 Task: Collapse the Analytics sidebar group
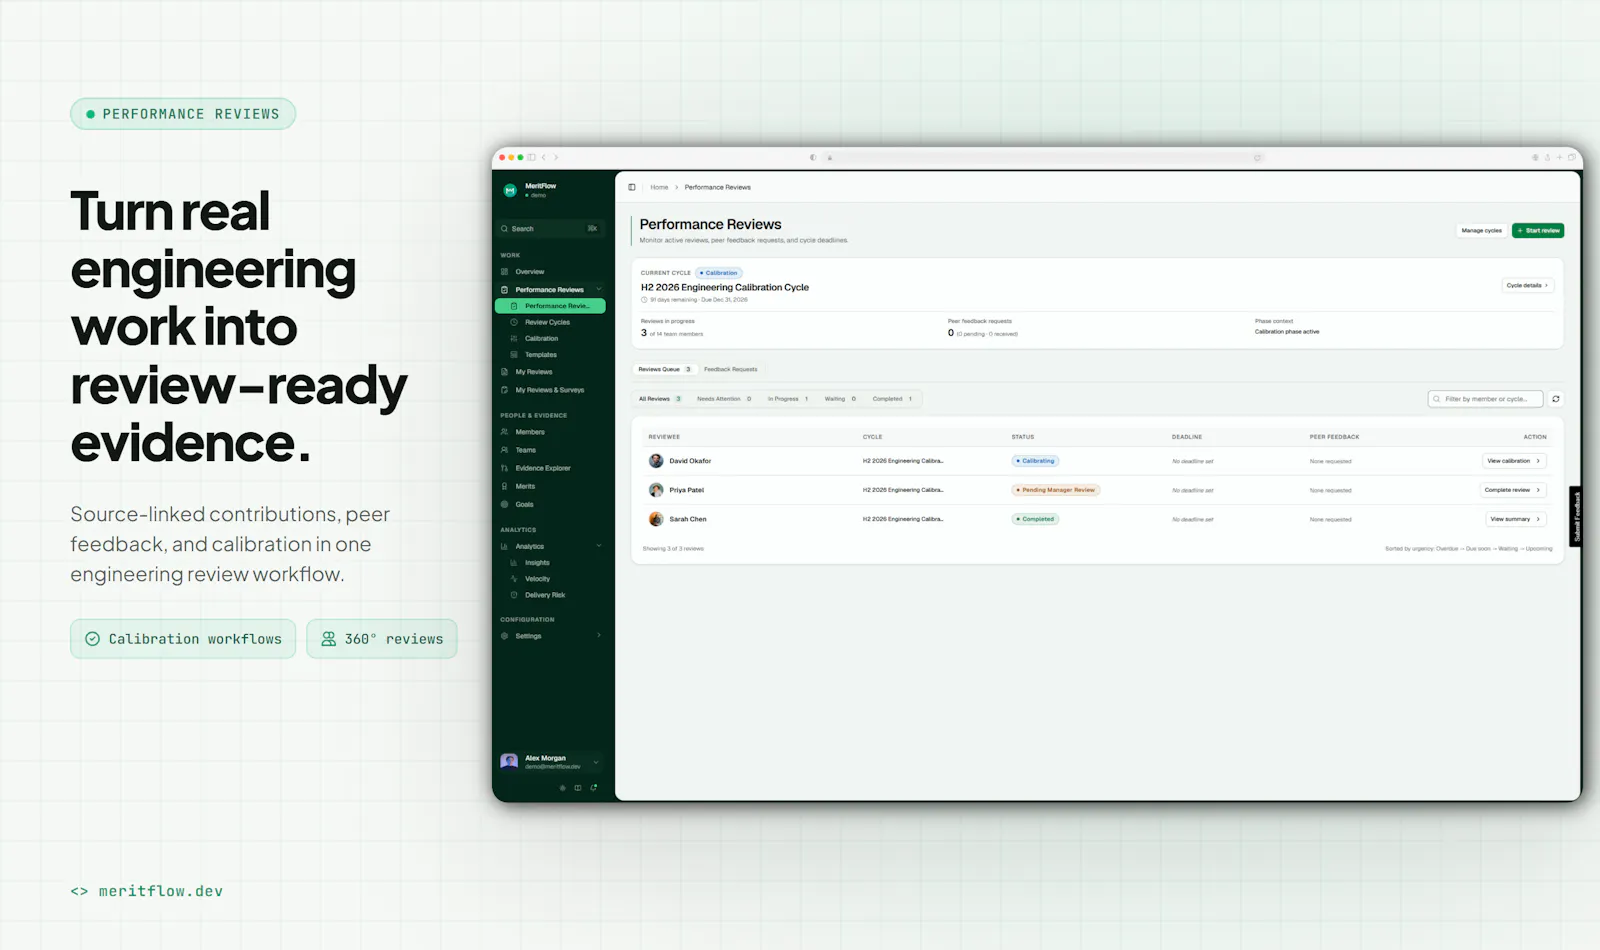coord(599,546)
